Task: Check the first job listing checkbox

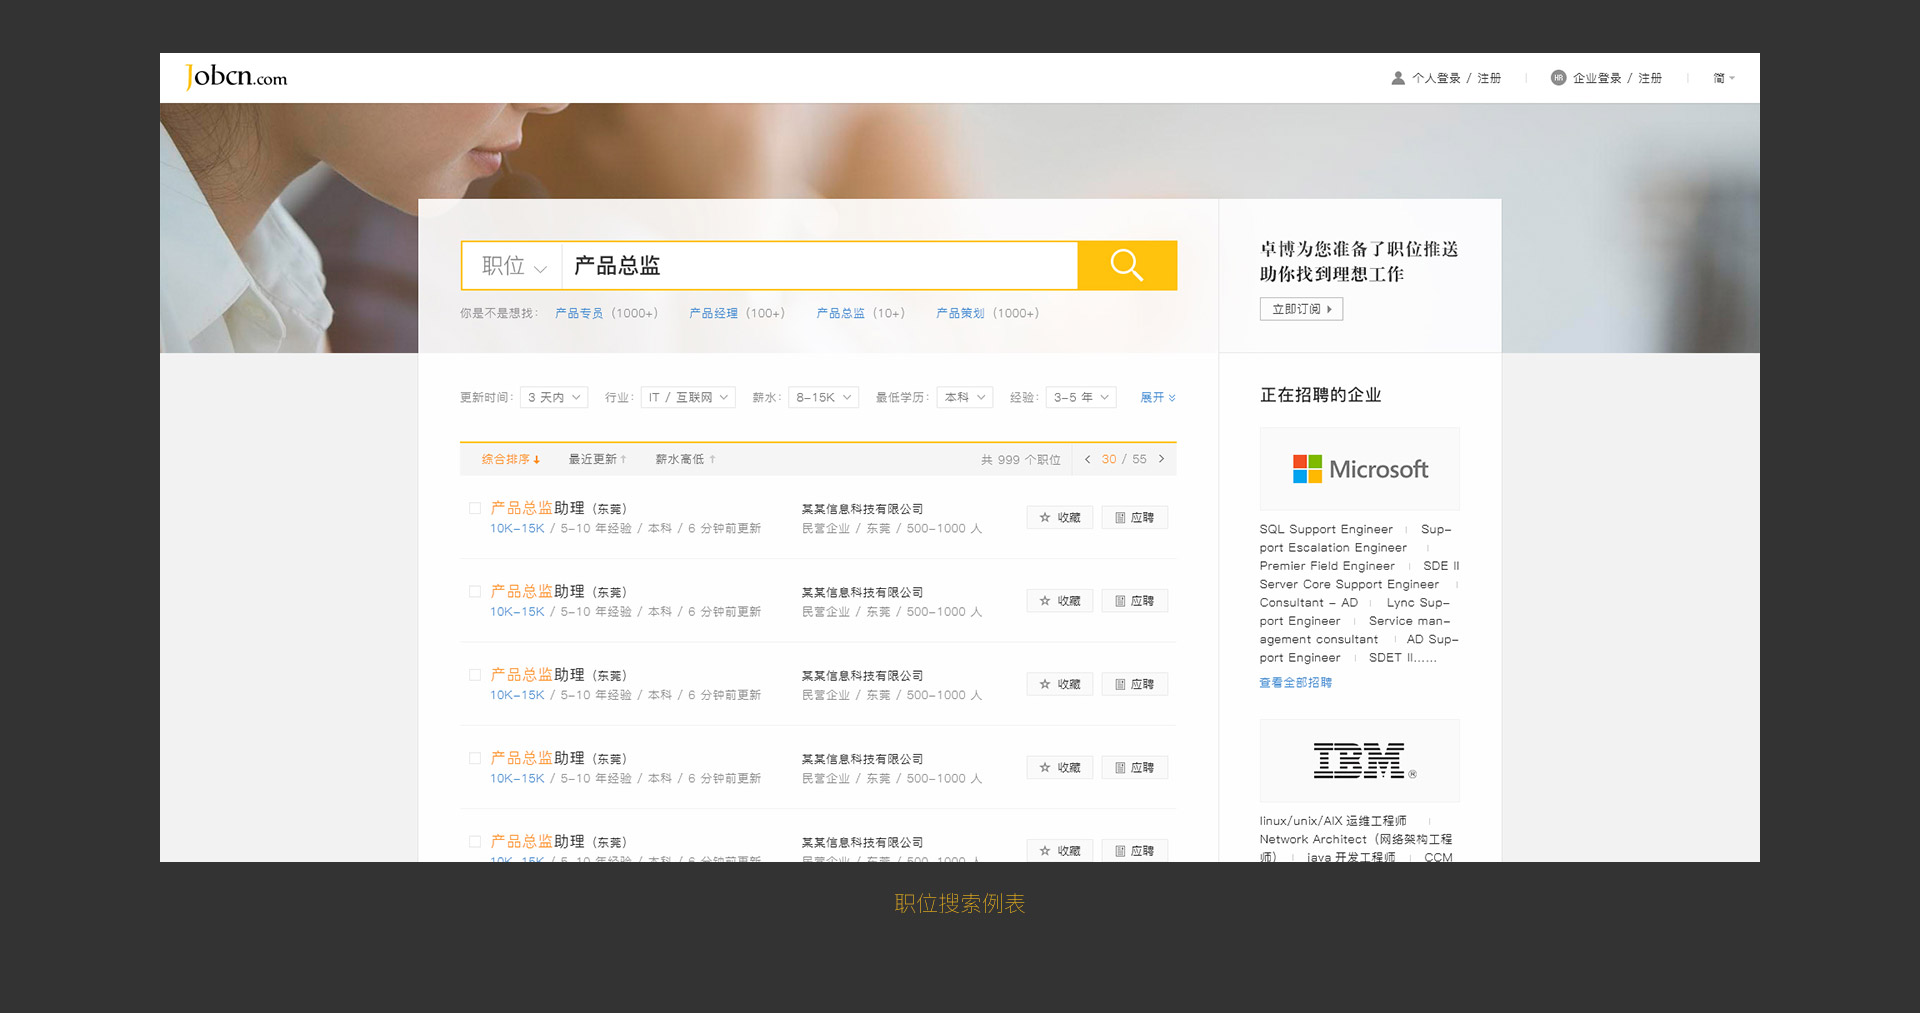Action: point(475,508)
